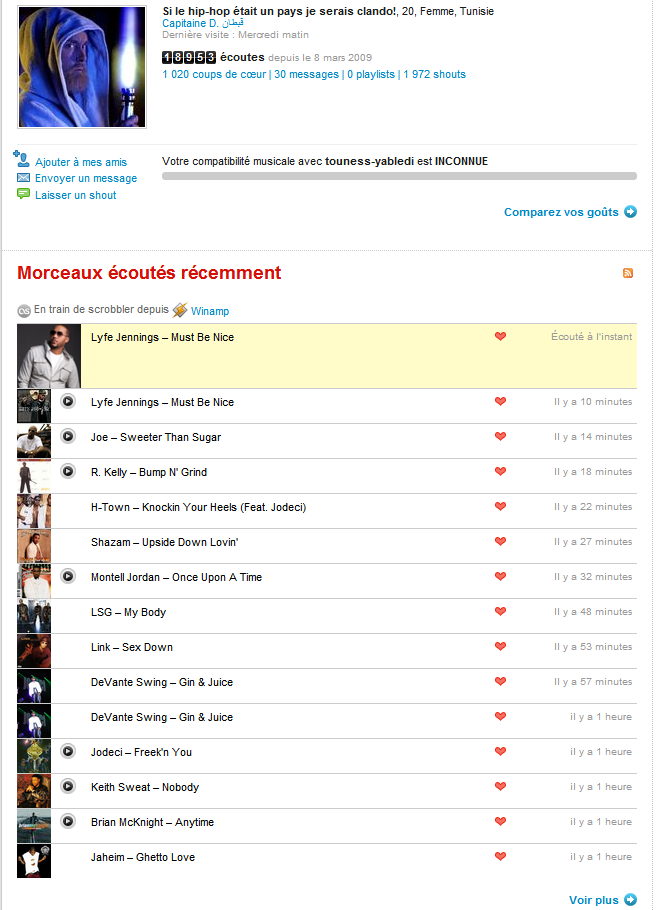Play Montell Jordan – Once Upon A Time
The image size is (657, 910).
pos(68,576)
